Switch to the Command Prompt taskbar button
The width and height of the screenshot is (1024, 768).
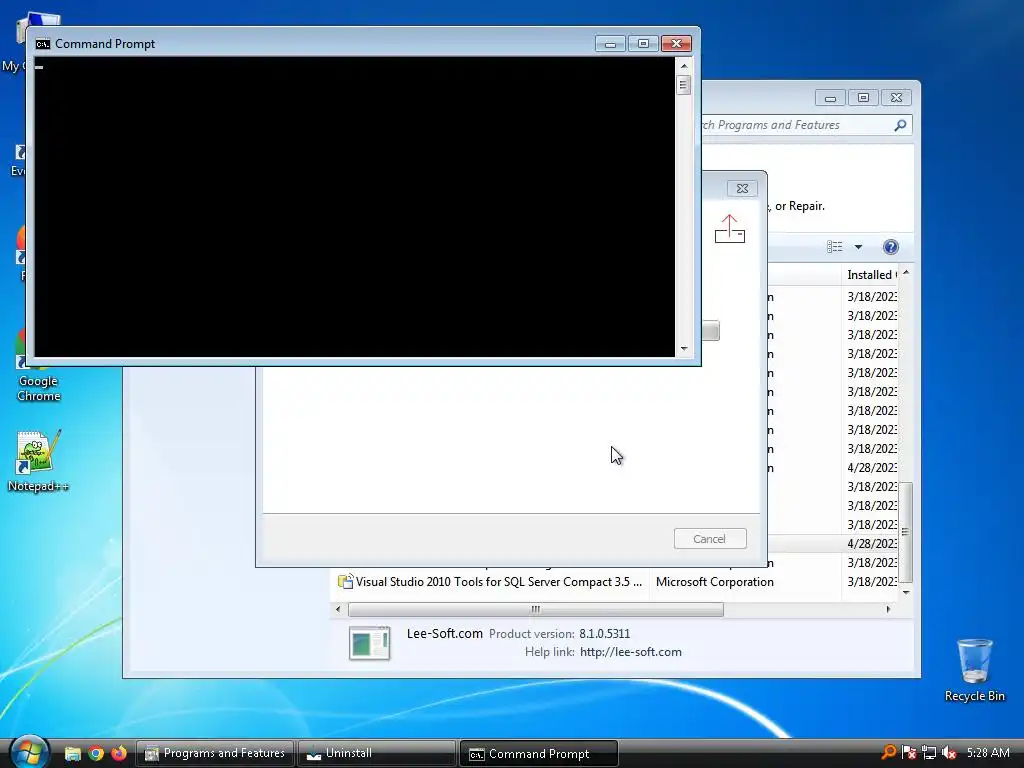point(539,754)
